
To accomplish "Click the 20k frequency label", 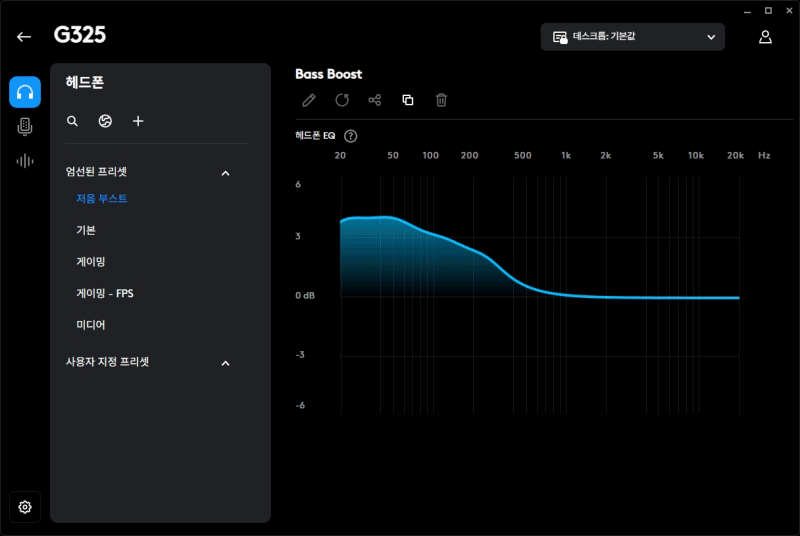I will pyautogui.click(x=735, y=156).
